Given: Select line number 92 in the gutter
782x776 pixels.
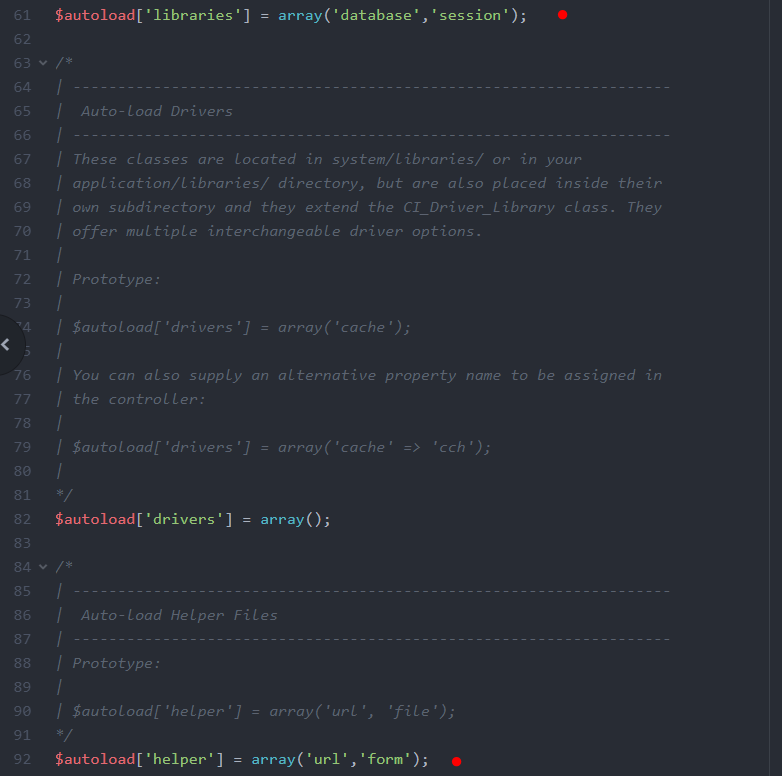Looking at the screenshot, I should pyautogui.click(x=22, y=759).
